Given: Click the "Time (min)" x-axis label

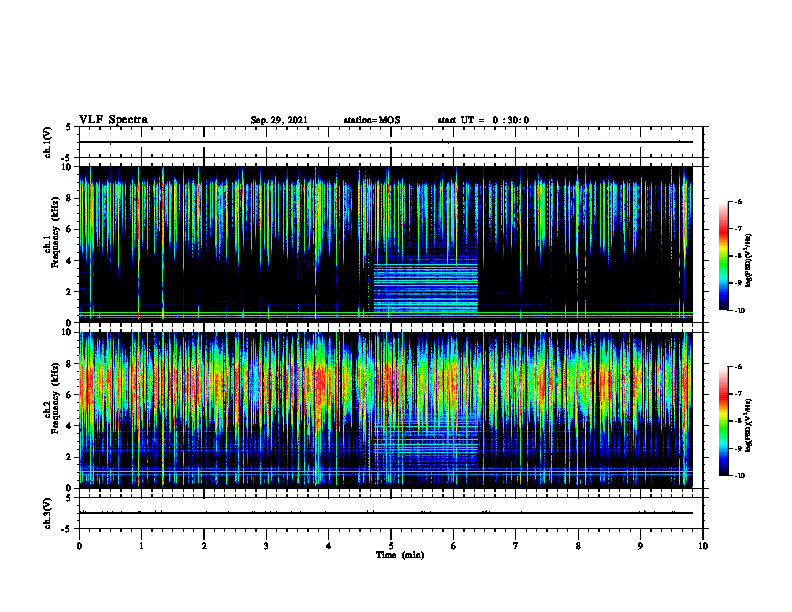Looking at the screenshot, I should coord(400,555).
